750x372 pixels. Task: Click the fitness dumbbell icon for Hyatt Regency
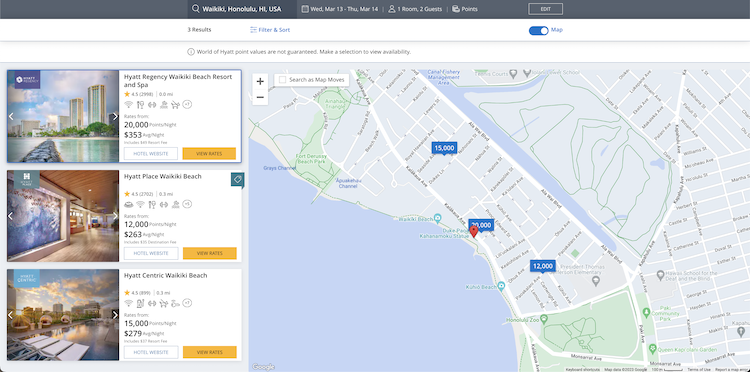tap(152, 105)
